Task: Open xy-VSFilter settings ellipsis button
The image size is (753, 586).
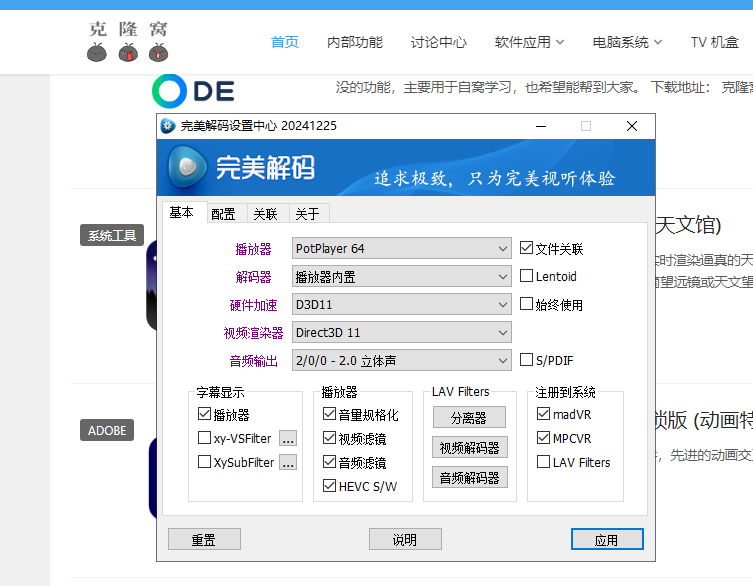Action: (x=288, y=438)
